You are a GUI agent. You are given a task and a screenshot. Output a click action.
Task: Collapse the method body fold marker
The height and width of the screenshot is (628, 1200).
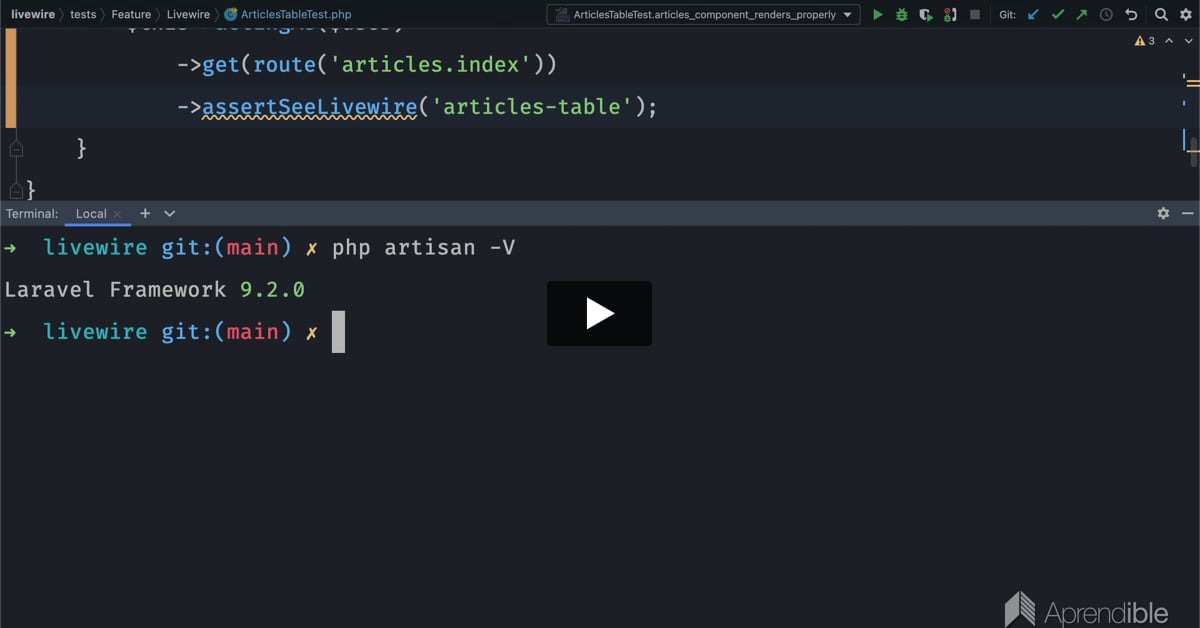(15, 148)
